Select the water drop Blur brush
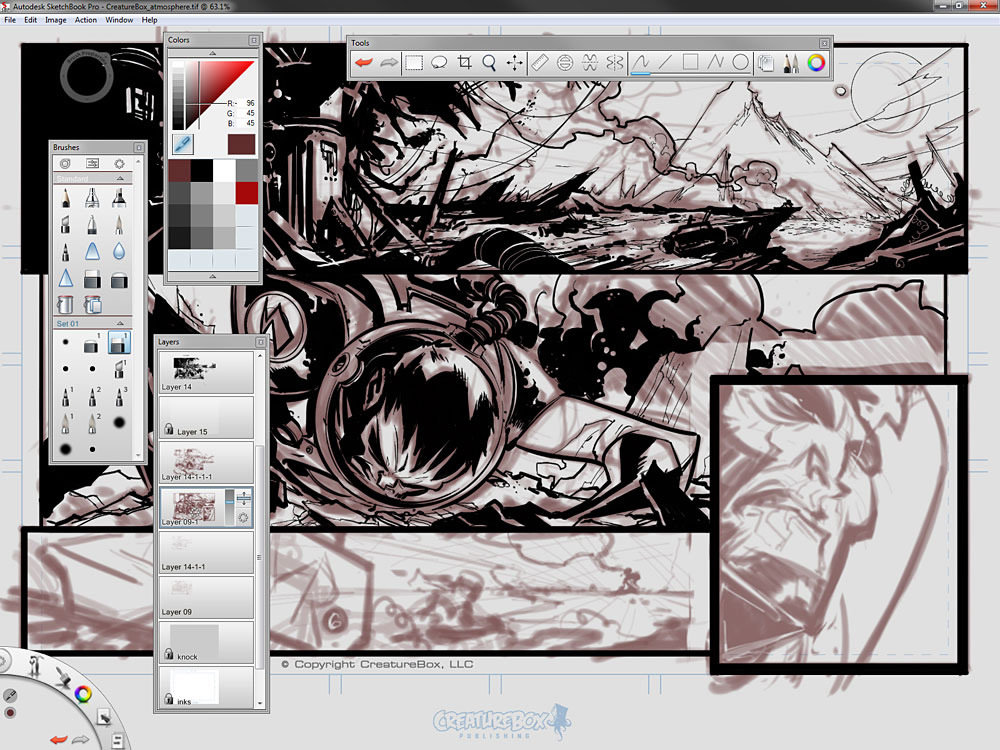The width and height of the screenshot is (1000, 750). 119,251
